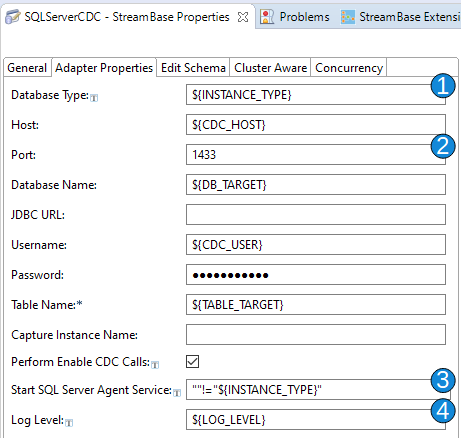Click the SQLServerCDC properties view icon
The image size is (461, 438).
(x=13, y=17)
